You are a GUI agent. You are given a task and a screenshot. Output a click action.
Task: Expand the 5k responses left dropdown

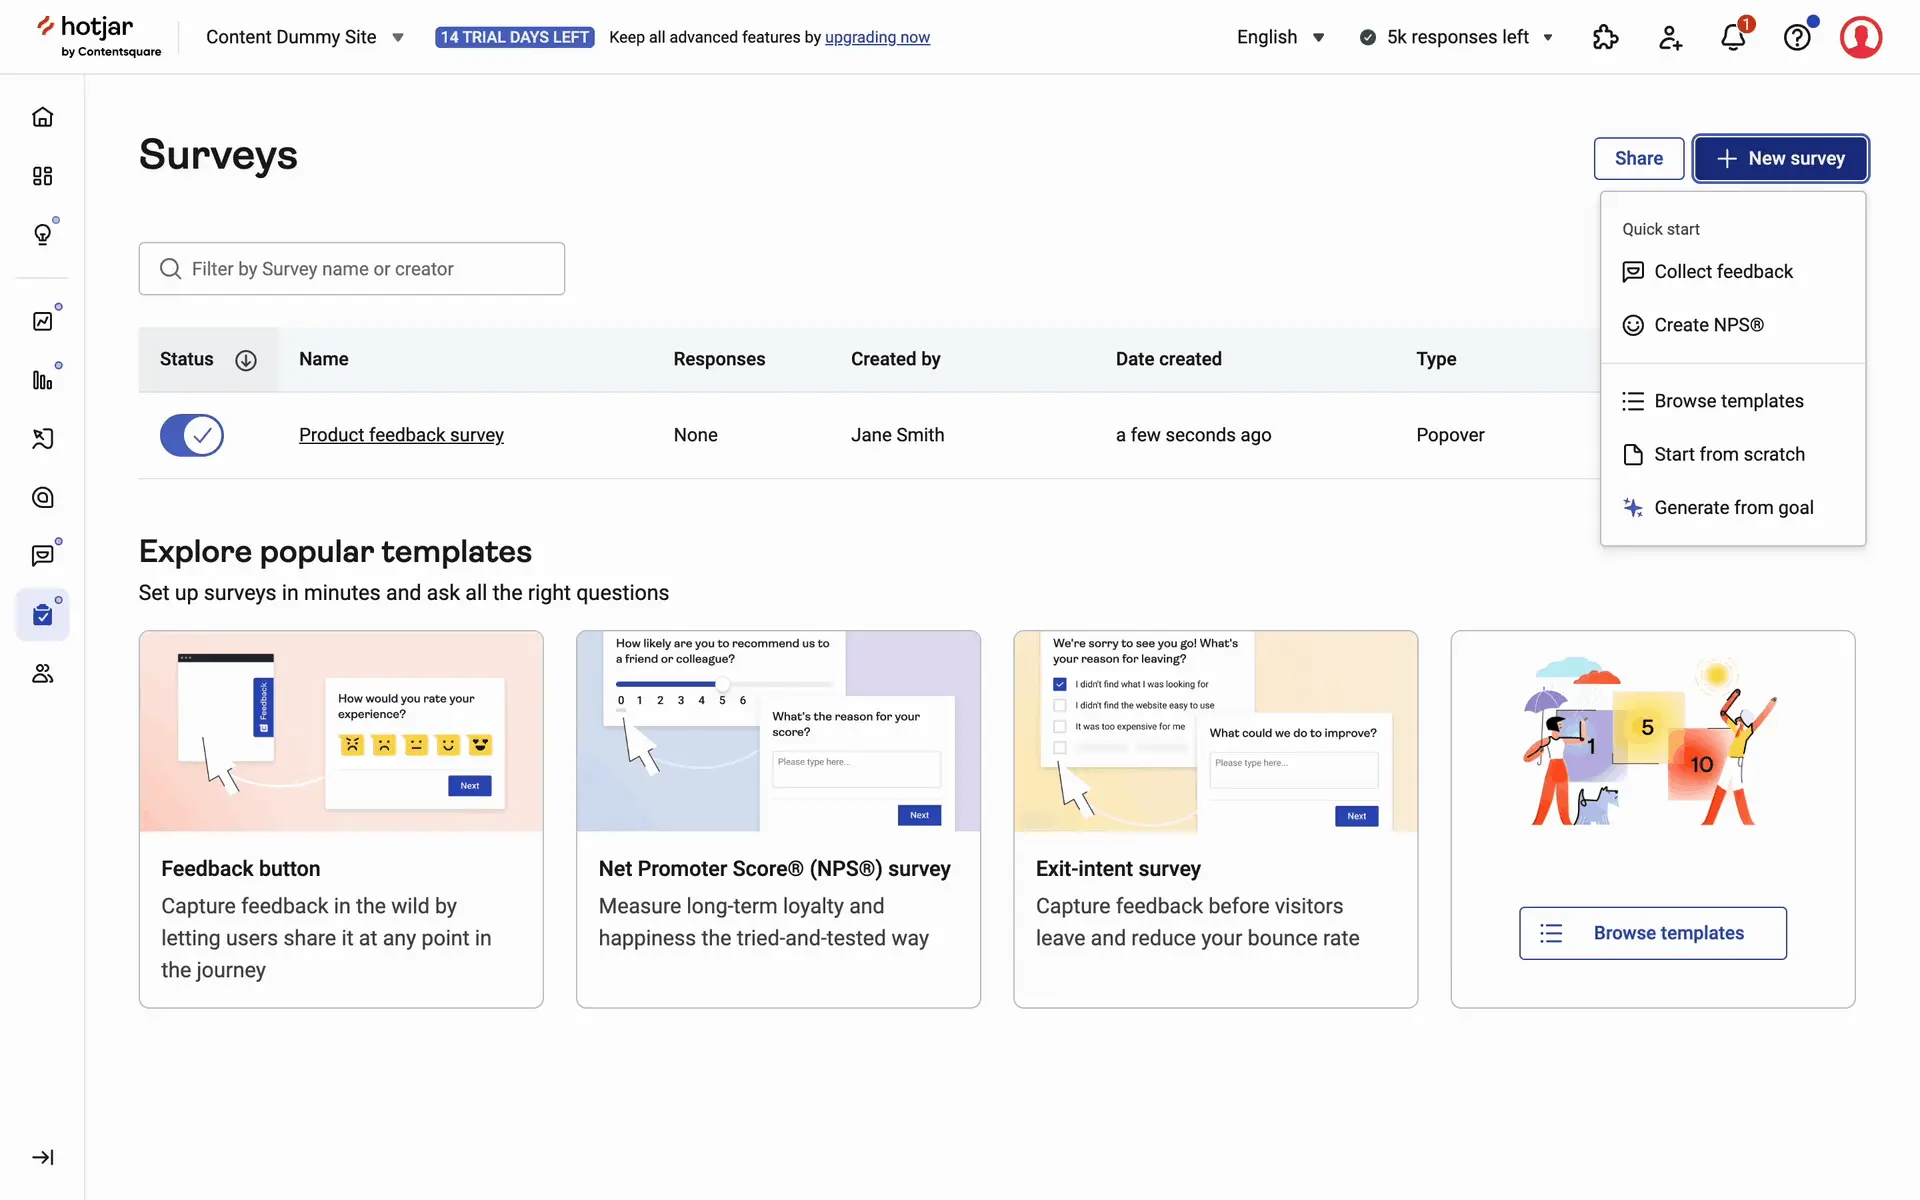click(x=1456, y=37)
